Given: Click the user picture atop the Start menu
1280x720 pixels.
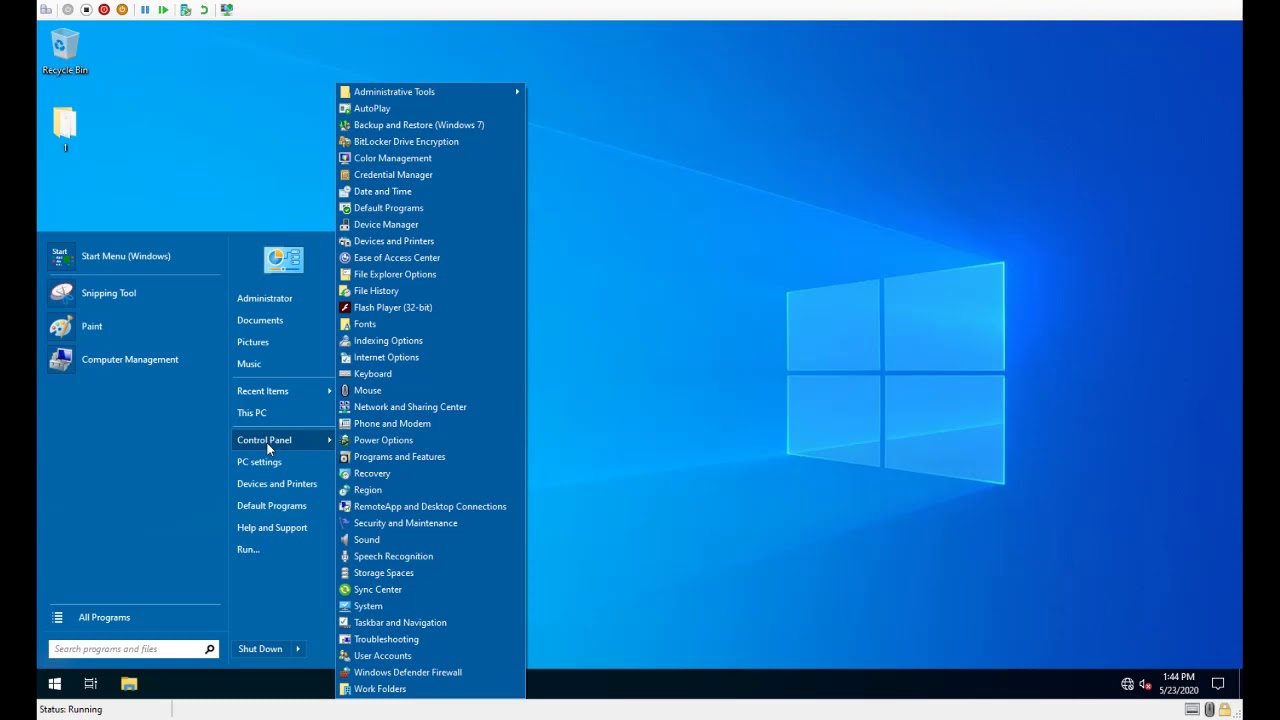Looking at the screenshot, I should [x=283, y=260].
